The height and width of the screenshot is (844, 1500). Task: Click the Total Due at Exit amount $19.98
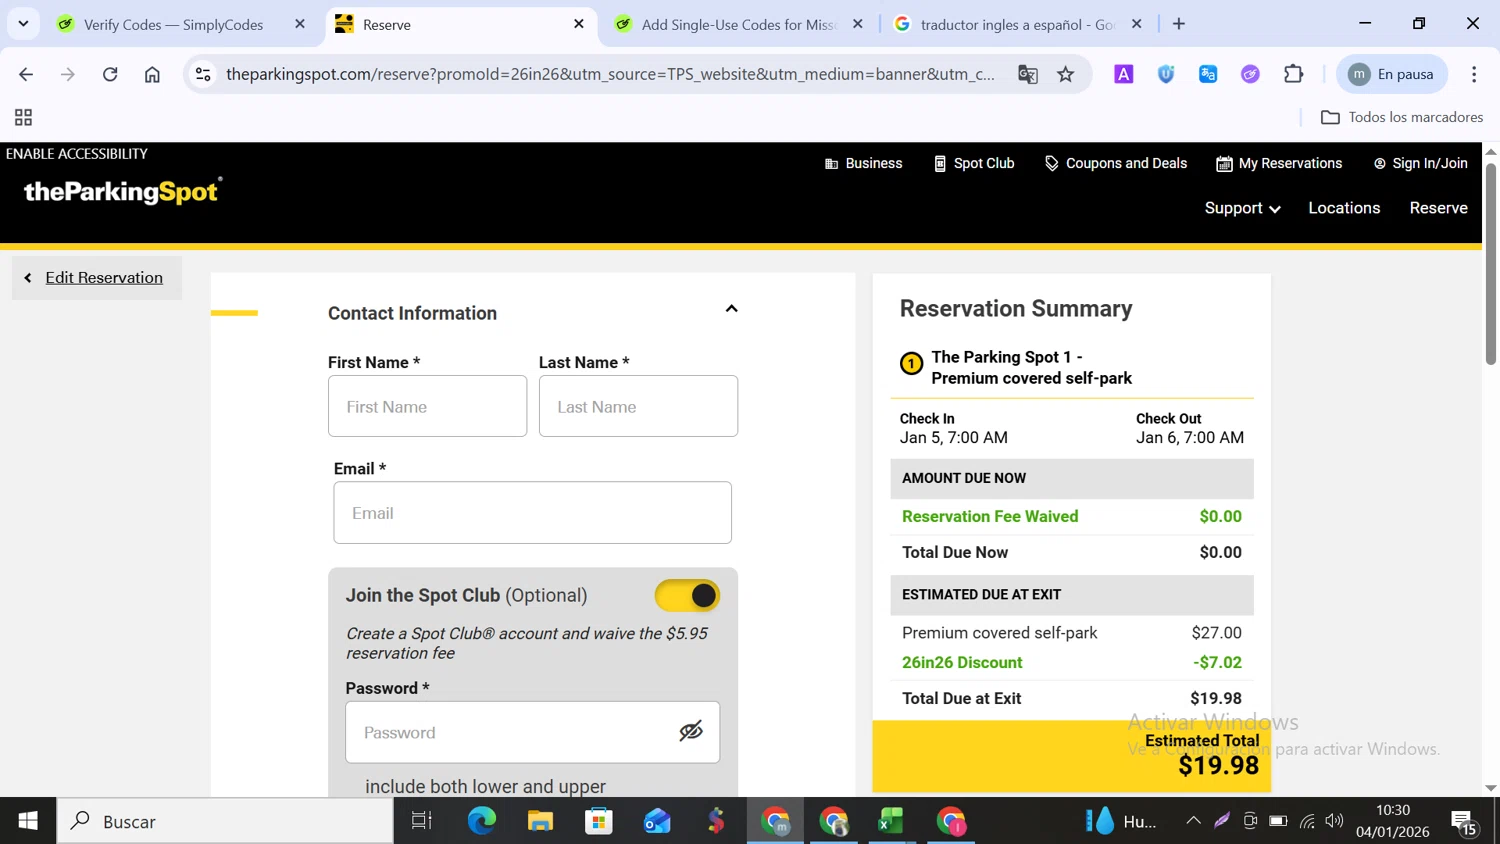click(x=1216, y=698)
